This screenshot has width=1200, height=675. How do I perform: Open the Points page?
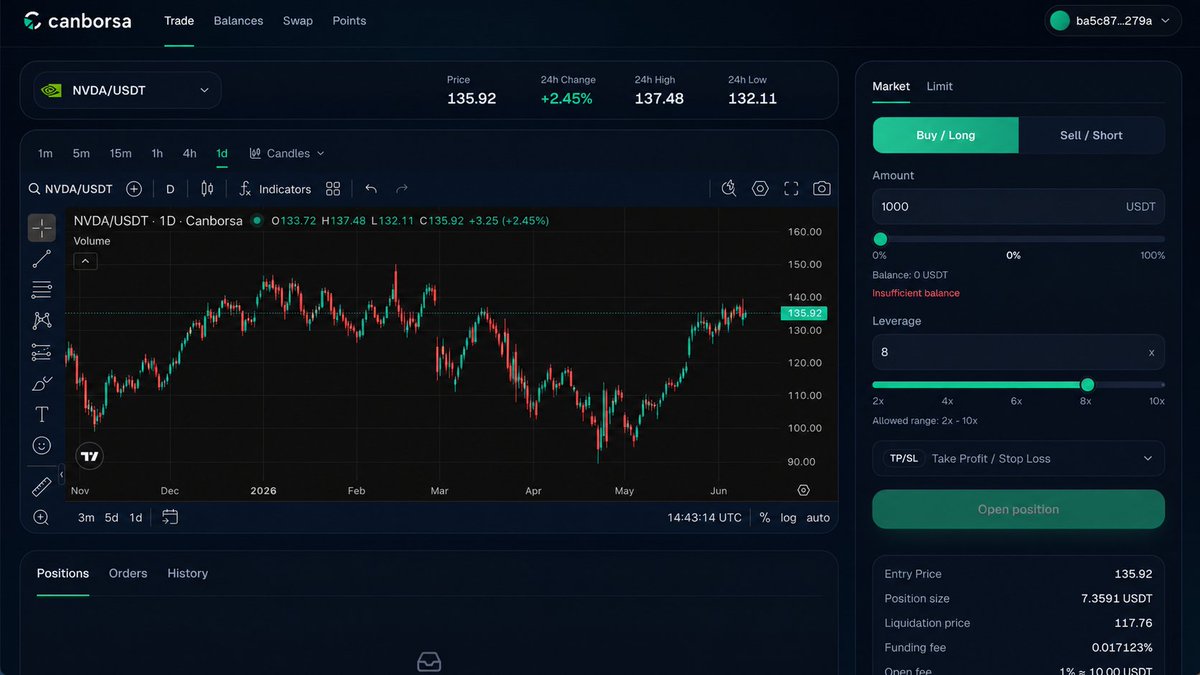coord(349,20)
